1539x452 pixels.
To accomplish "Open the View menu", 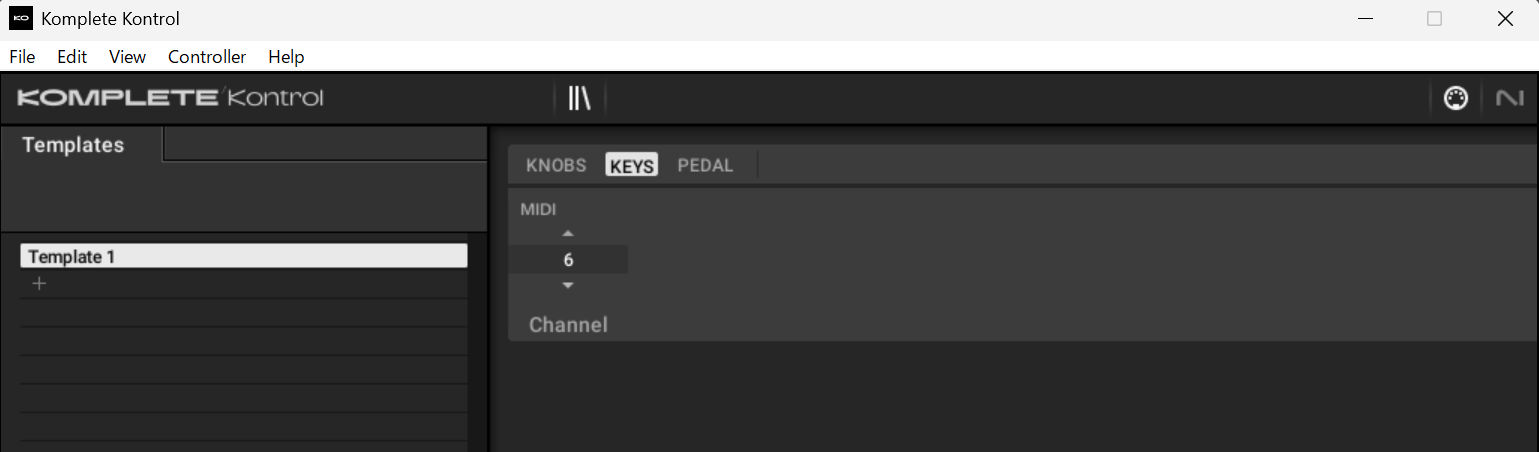I will coord(127,57).
